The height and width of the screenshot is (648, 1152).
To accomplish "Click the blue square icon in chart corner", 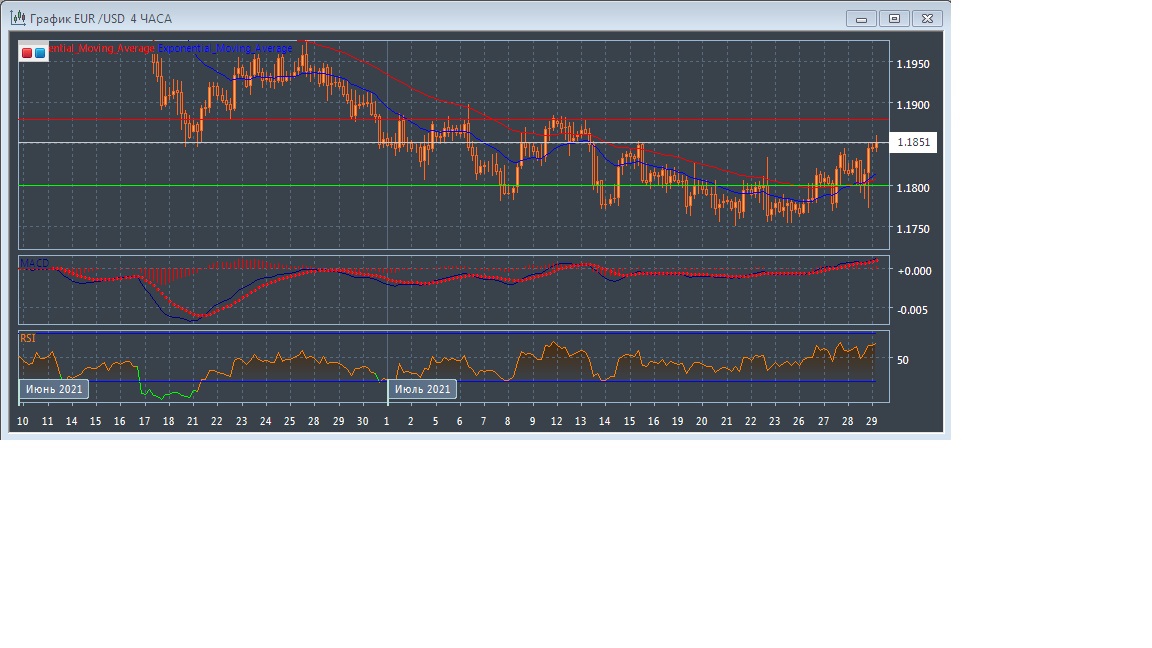I will [x=40, y=52].
